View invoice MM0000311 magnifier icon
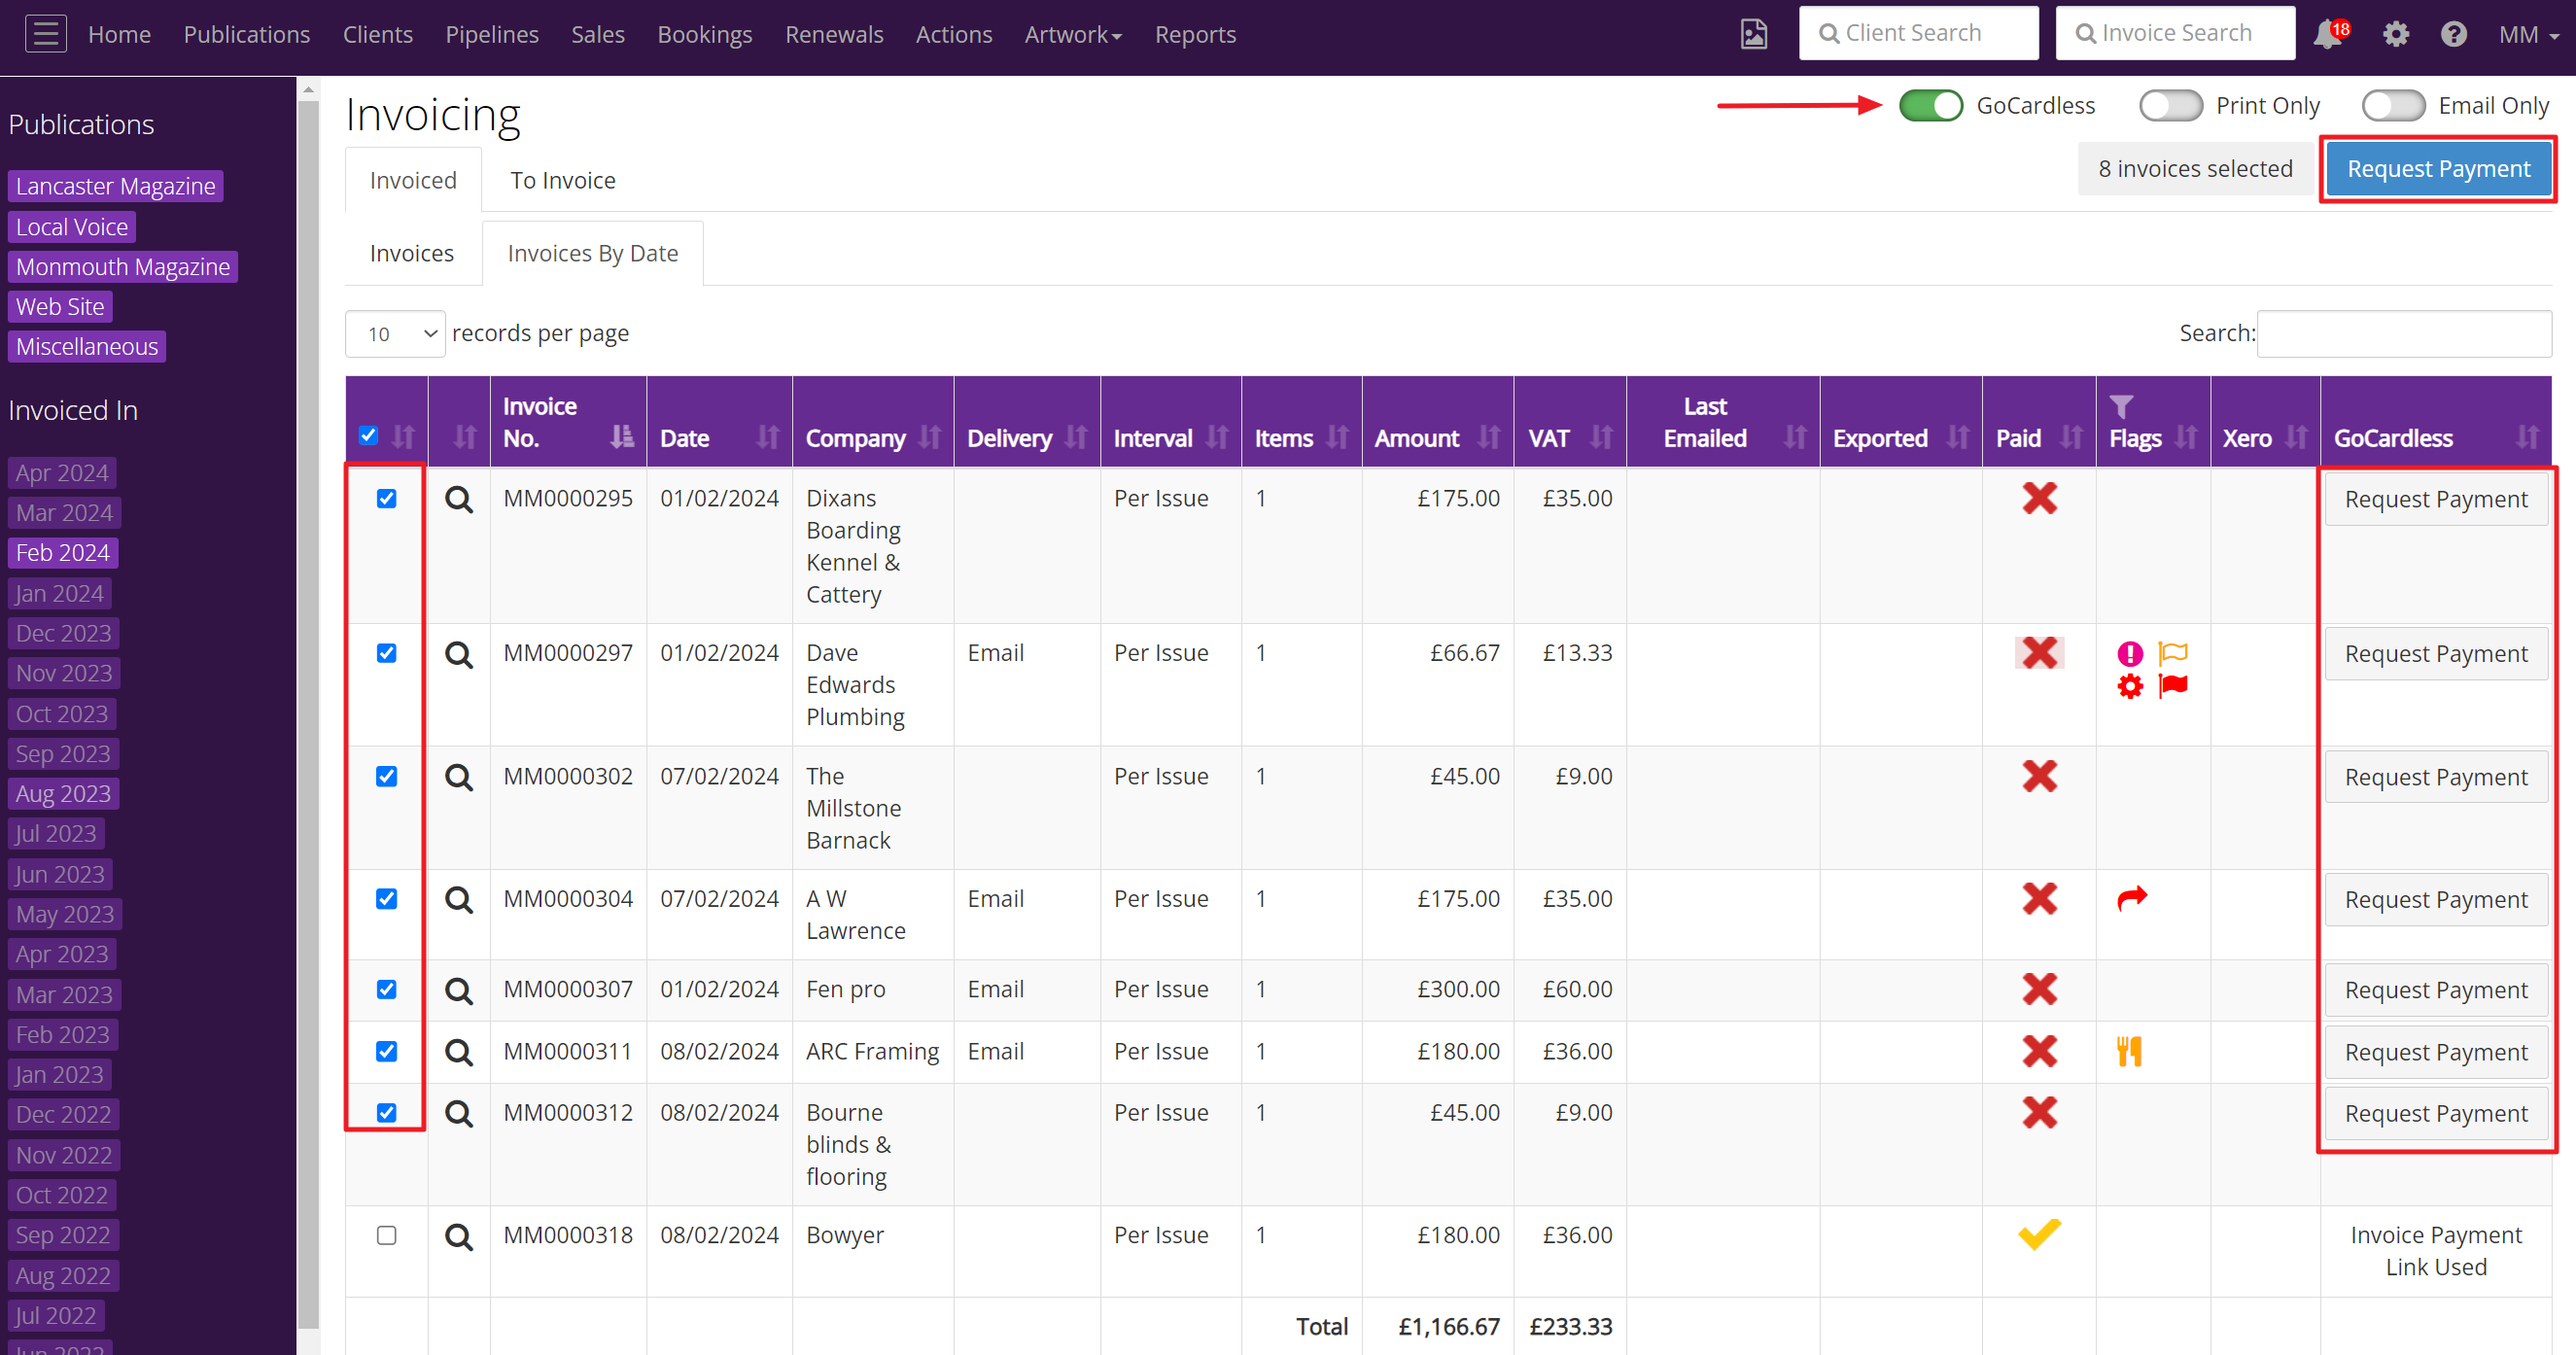 pos(459,1052)
